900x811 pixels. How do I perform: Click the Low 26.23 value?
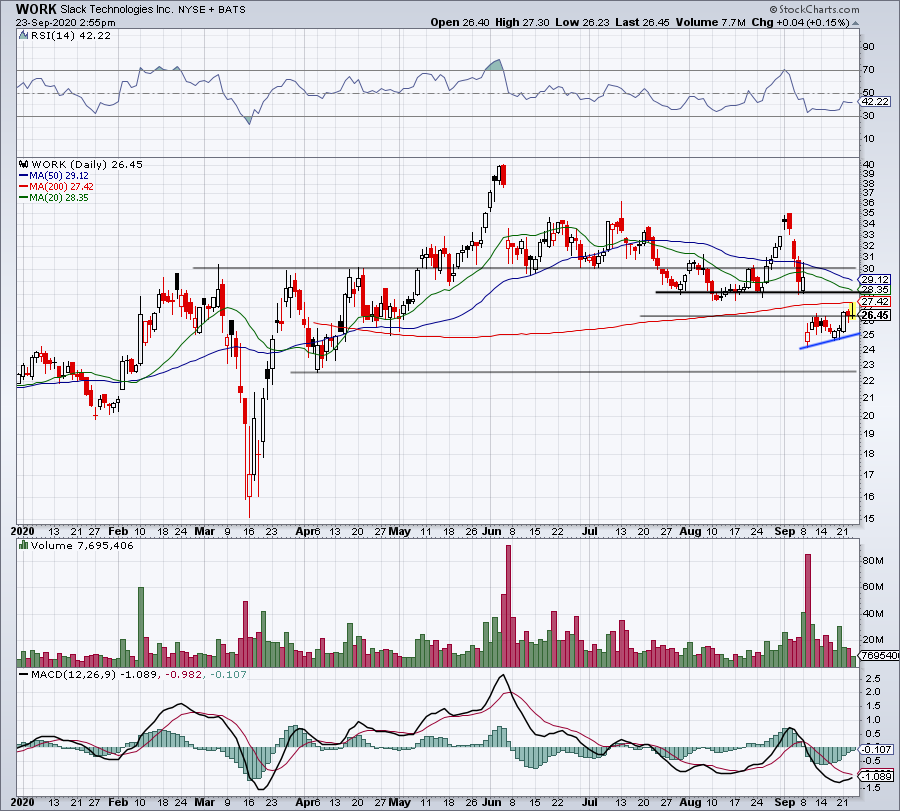pyautogui.click(x=582, y=22)
